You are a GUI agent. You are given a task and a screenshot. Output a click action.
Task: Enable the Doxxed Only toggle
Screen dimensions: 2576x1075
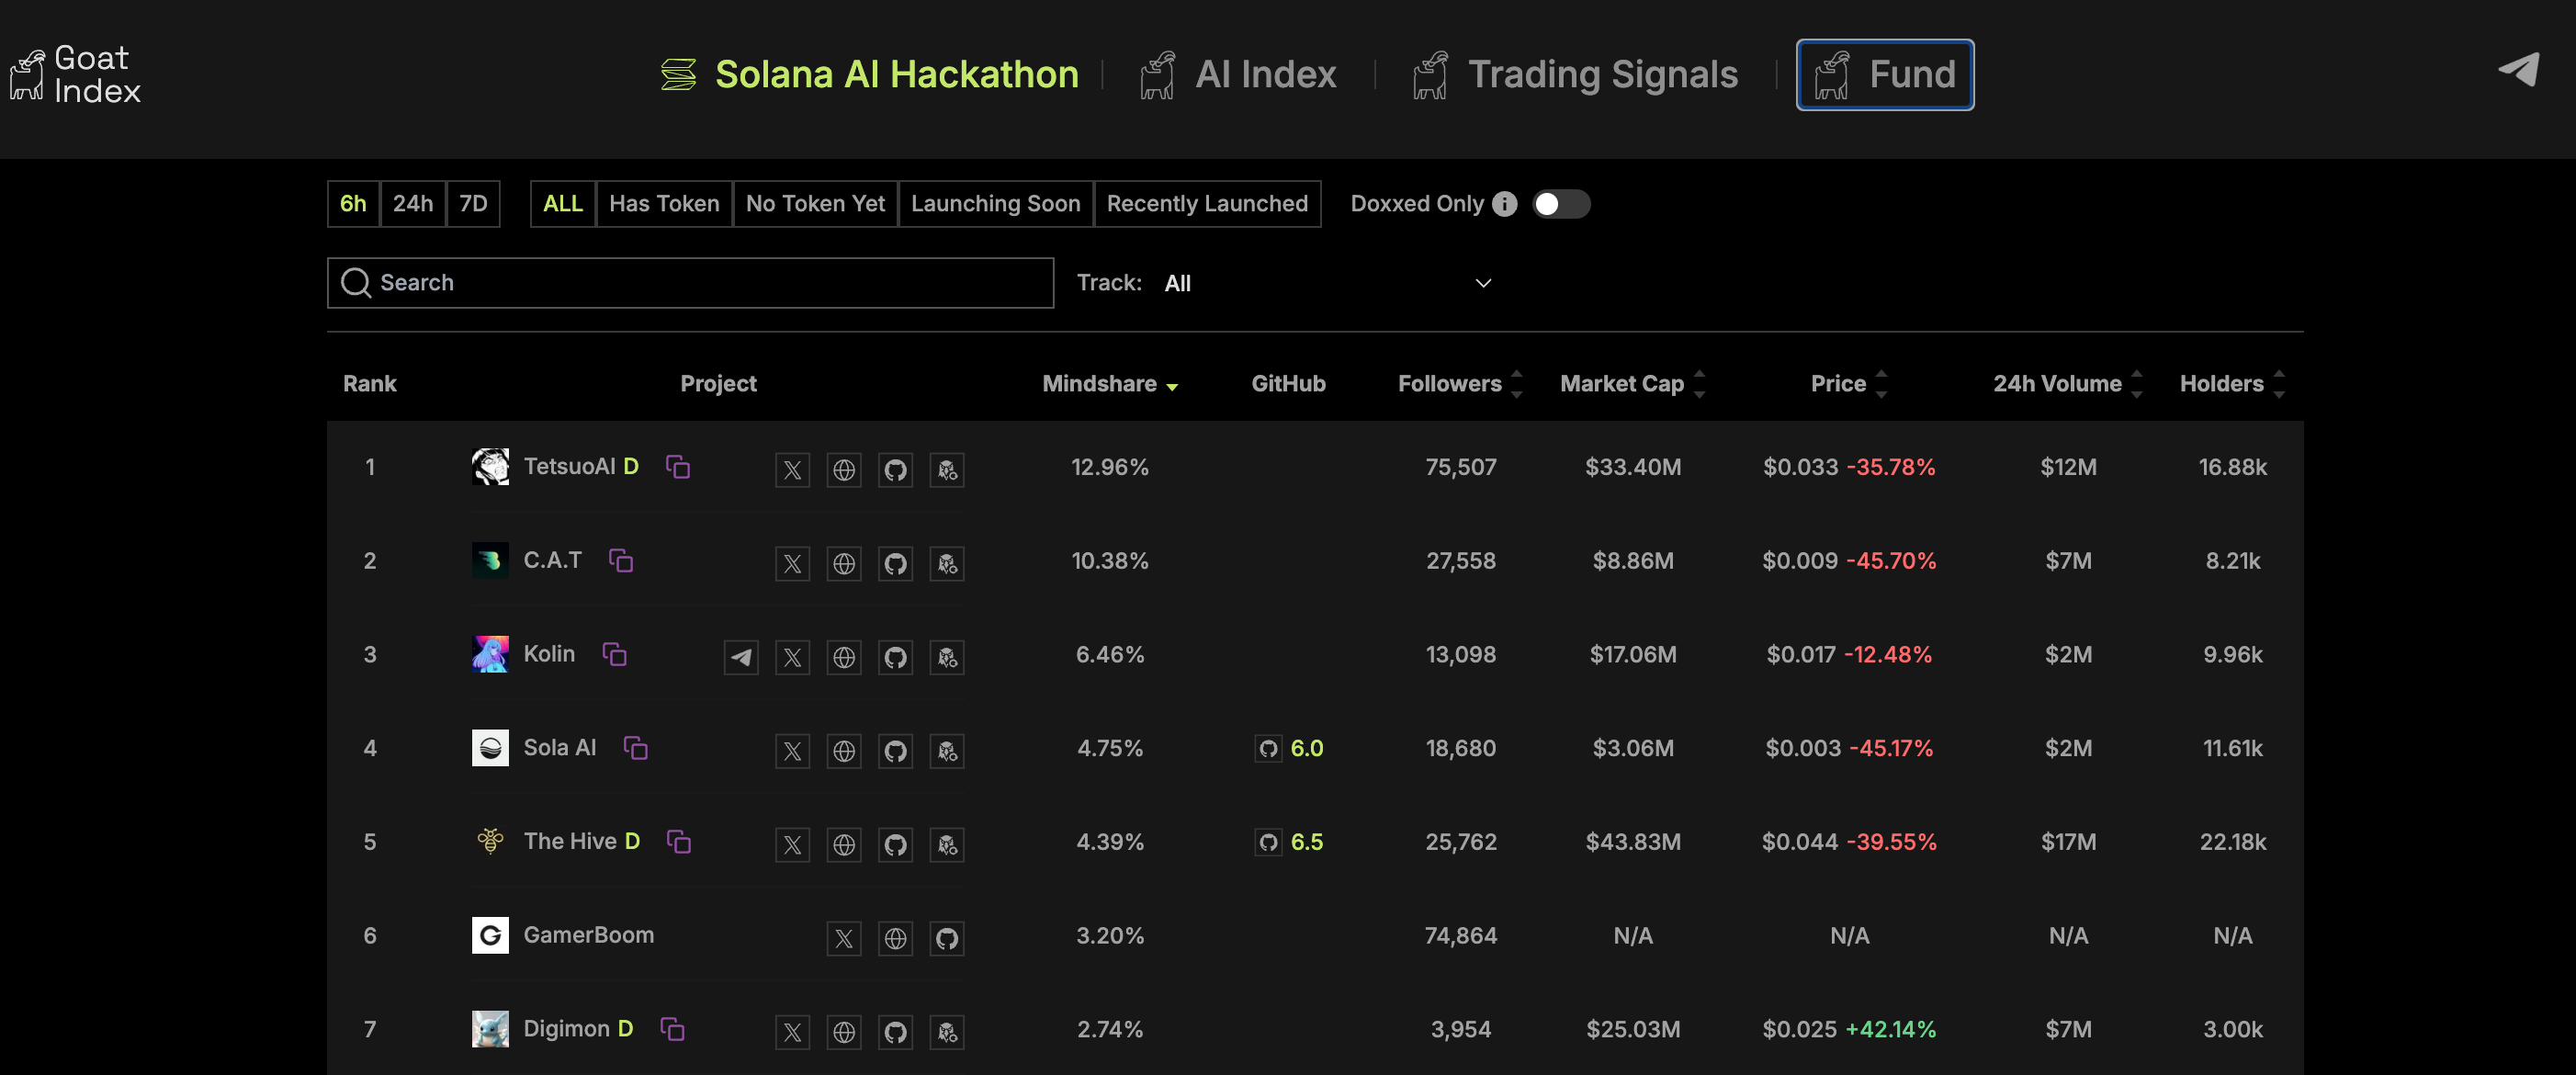[x=1561, y=204]
